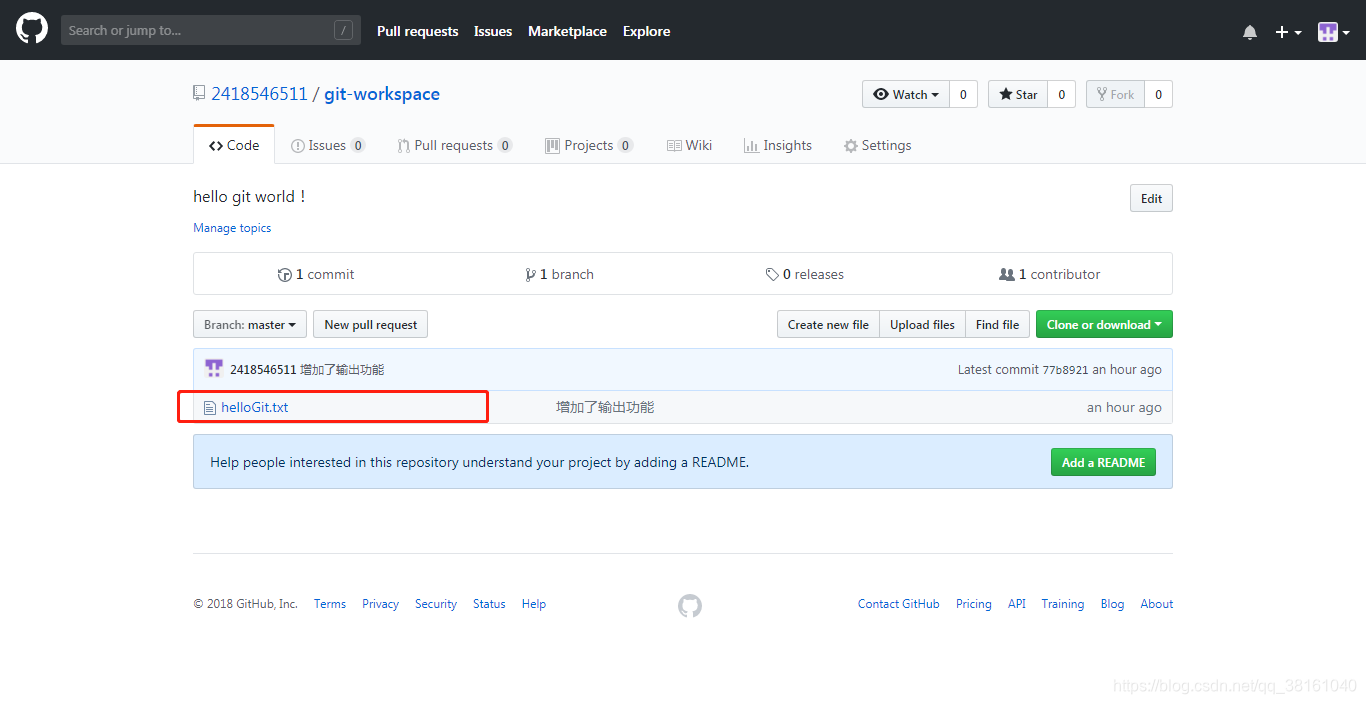
Task: Open Explore in top navigation
Action: (646, 31)
